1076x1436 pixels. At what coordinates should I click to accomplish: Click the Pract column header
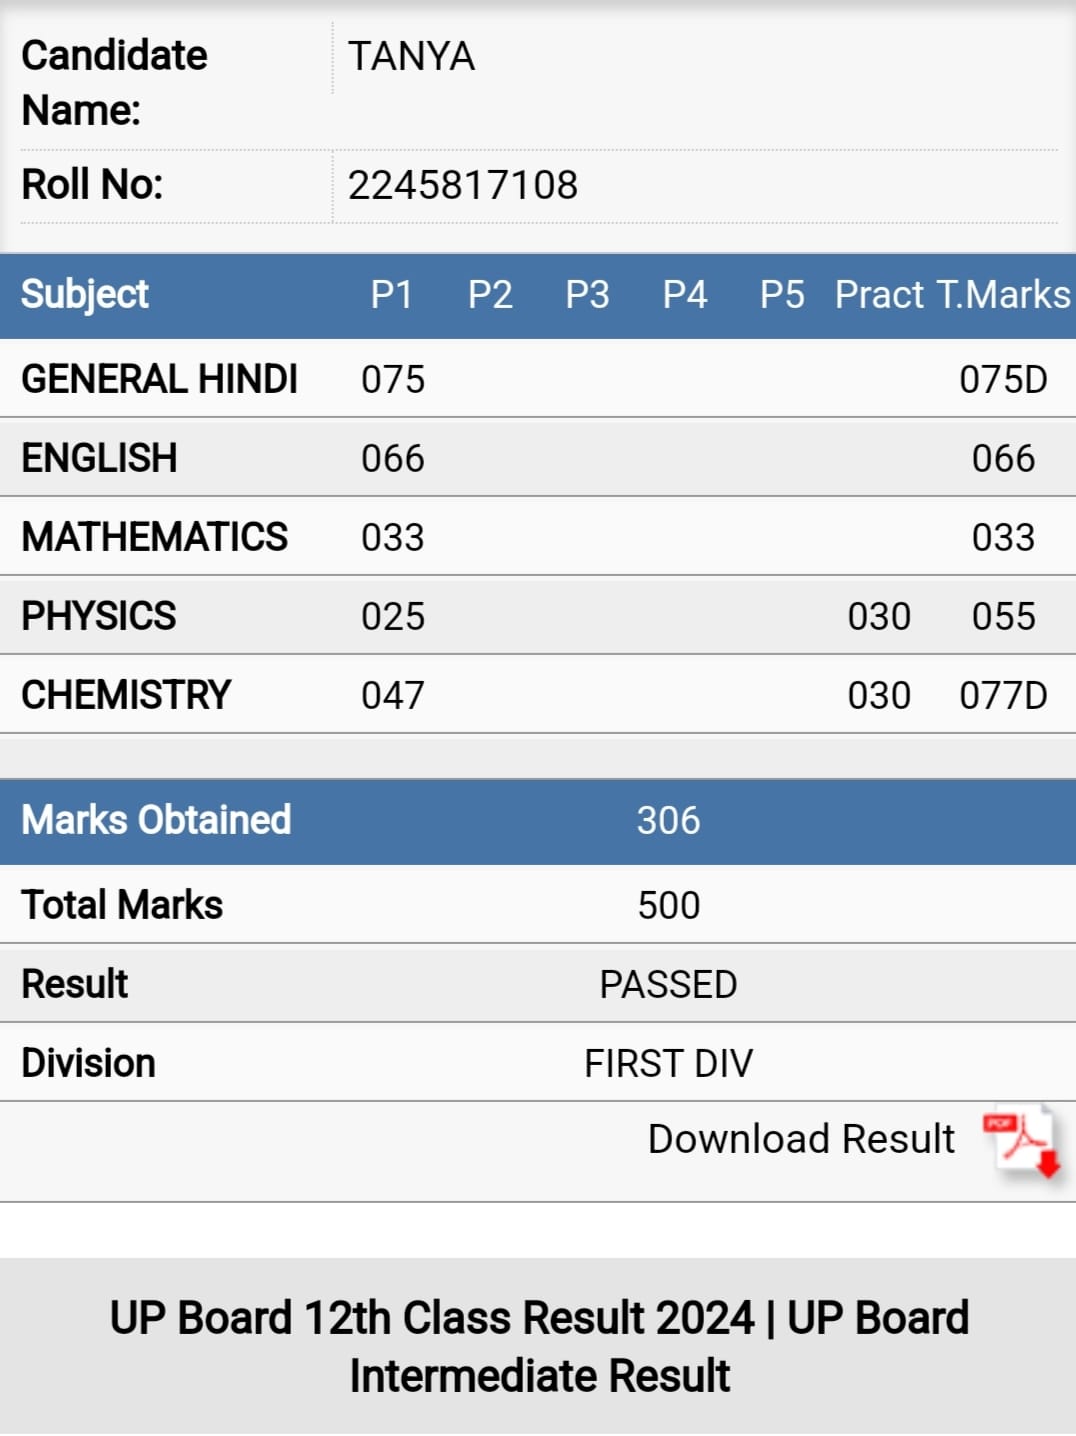point(879,295)
